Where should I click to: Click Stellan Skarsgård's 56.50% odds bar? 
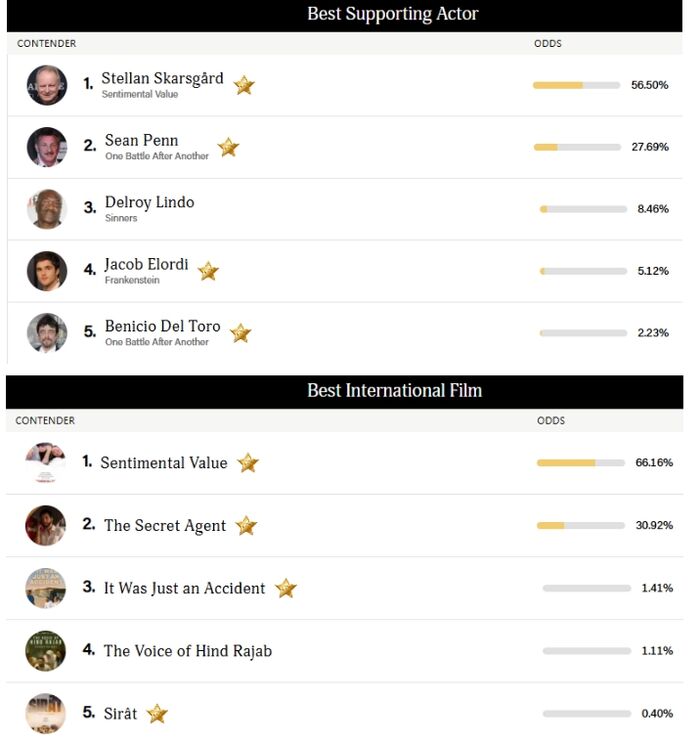coord(576,86)
